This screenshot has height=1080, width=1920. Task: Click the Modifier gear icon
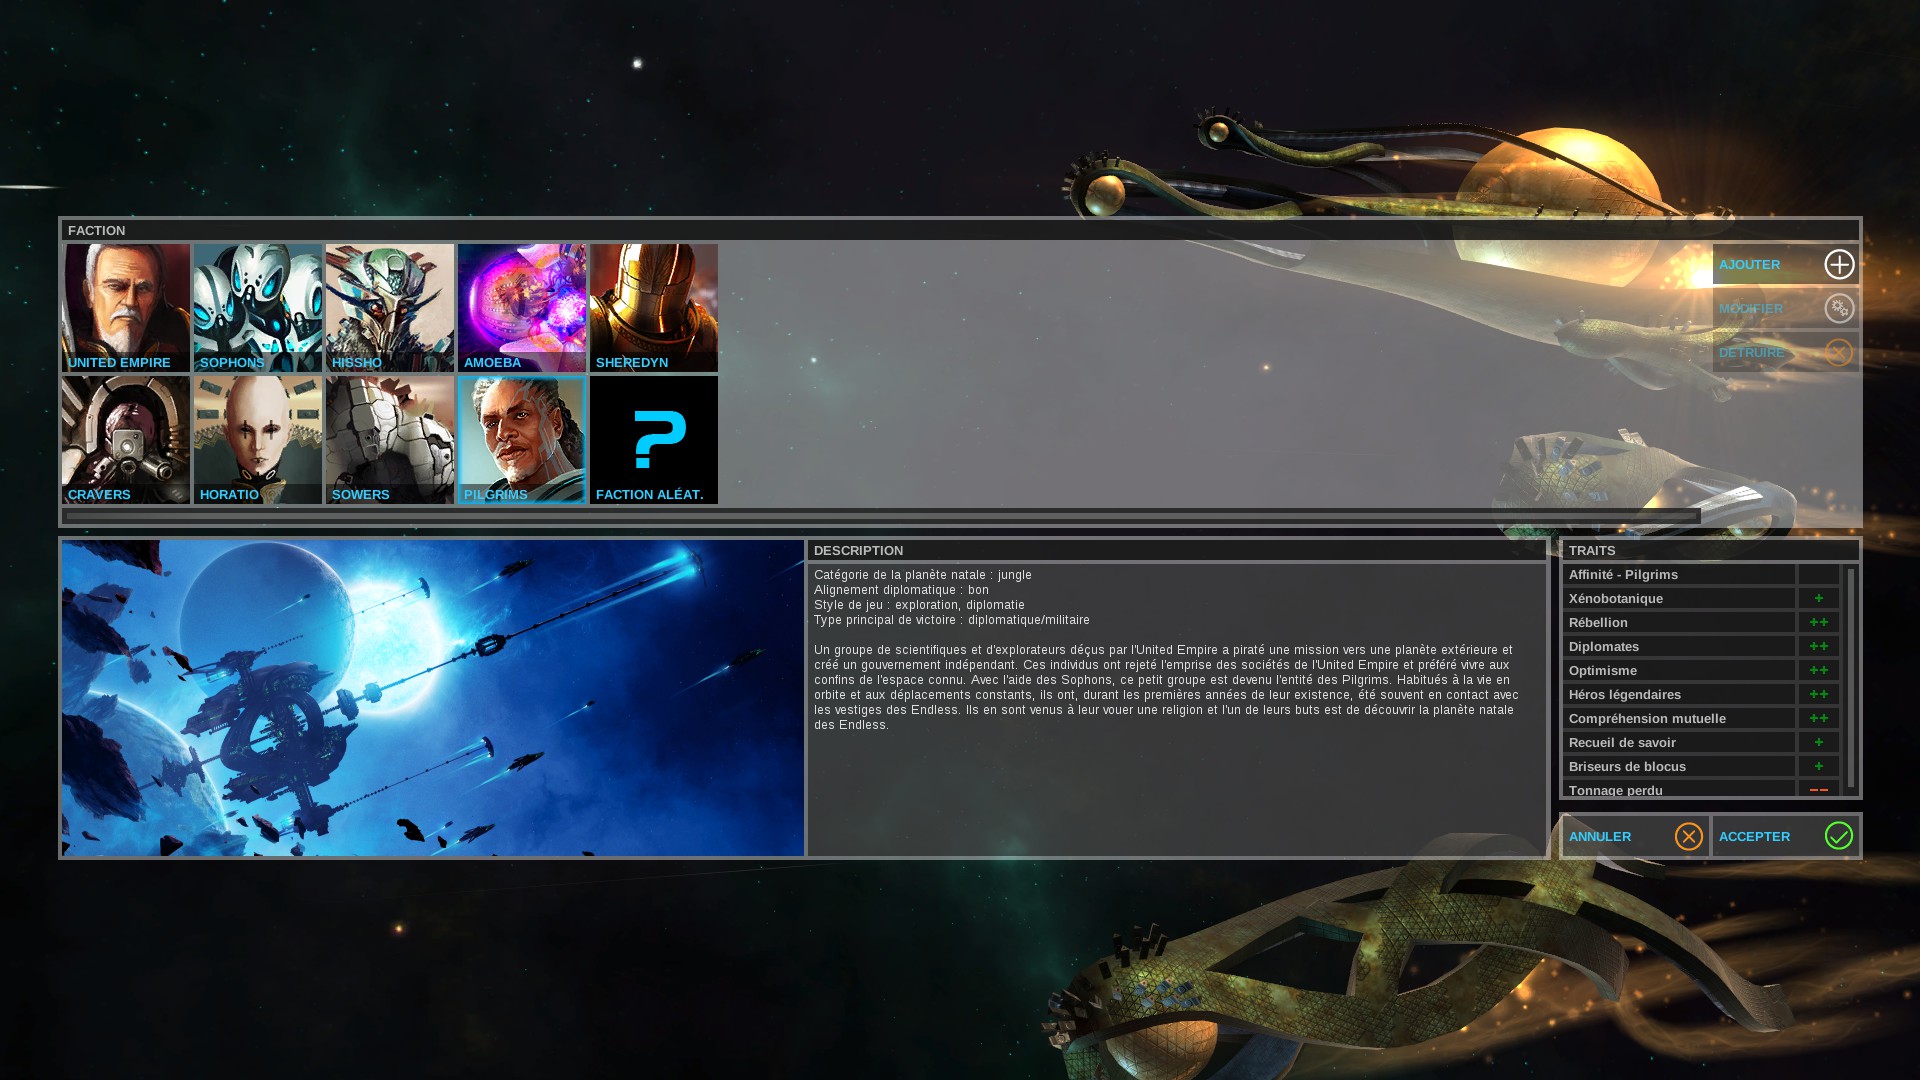tap(1838, 308)
